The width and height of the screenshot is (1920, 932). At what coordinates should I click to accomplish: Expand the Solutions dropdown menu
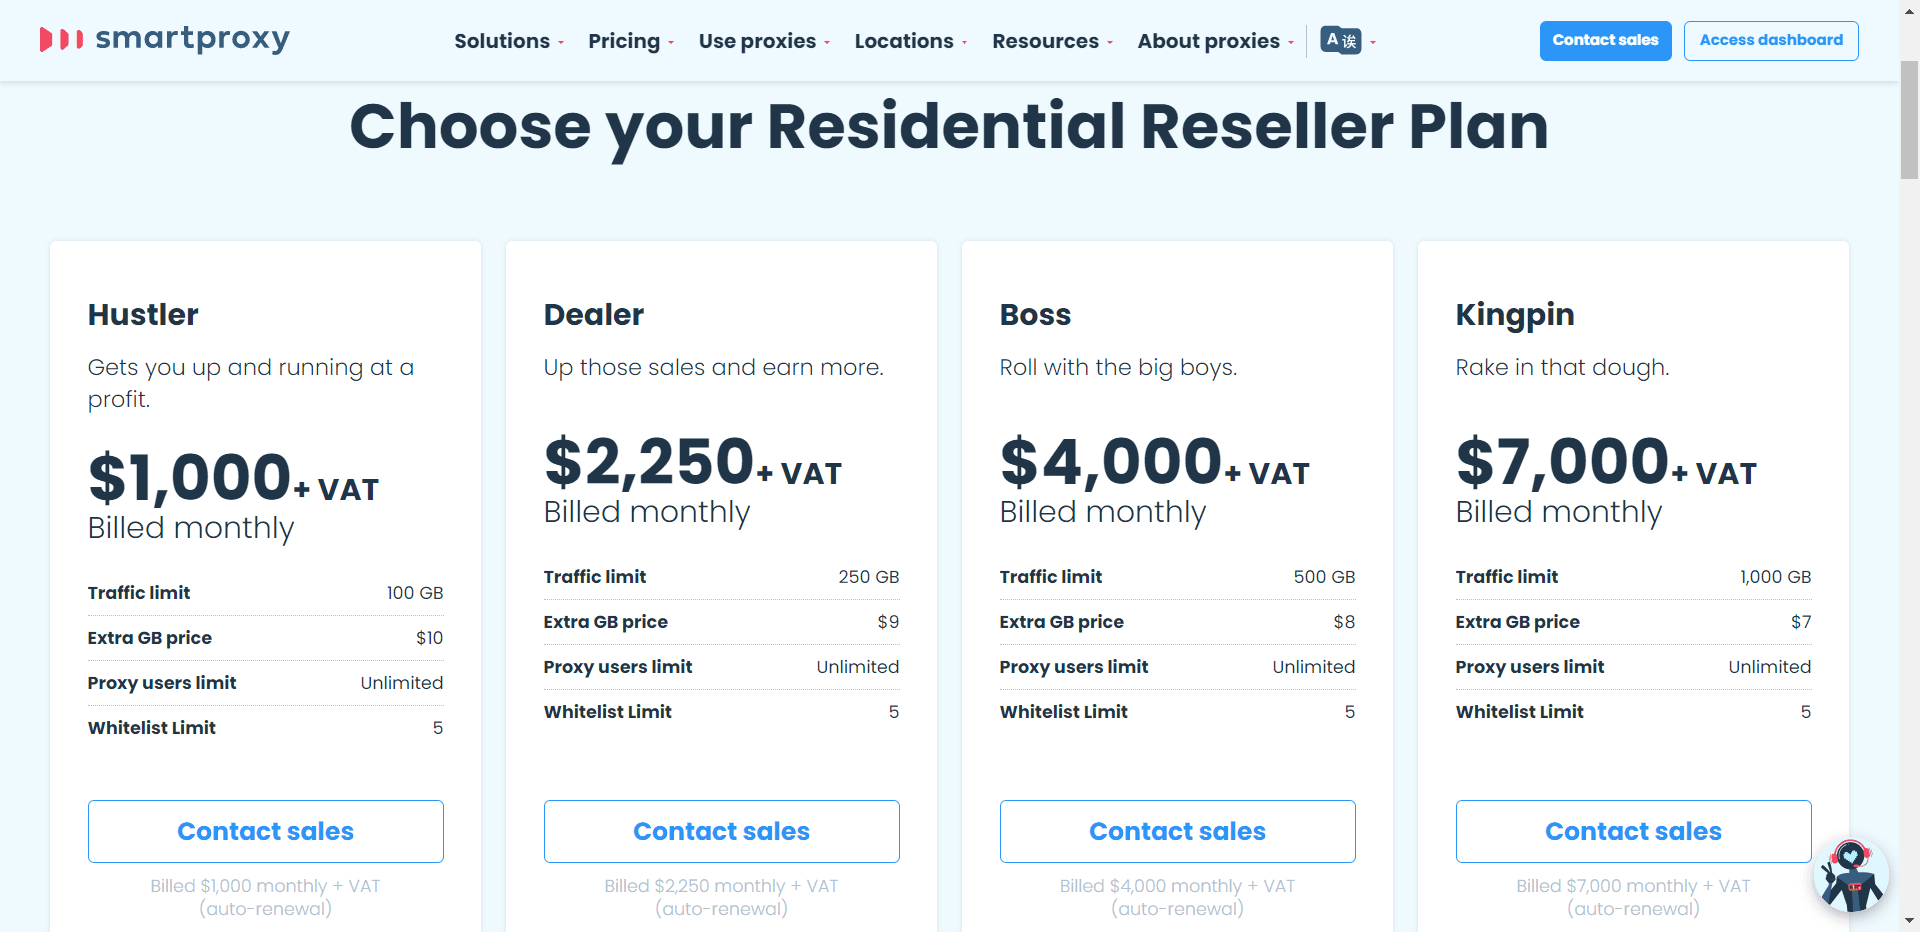pos(508,41)
